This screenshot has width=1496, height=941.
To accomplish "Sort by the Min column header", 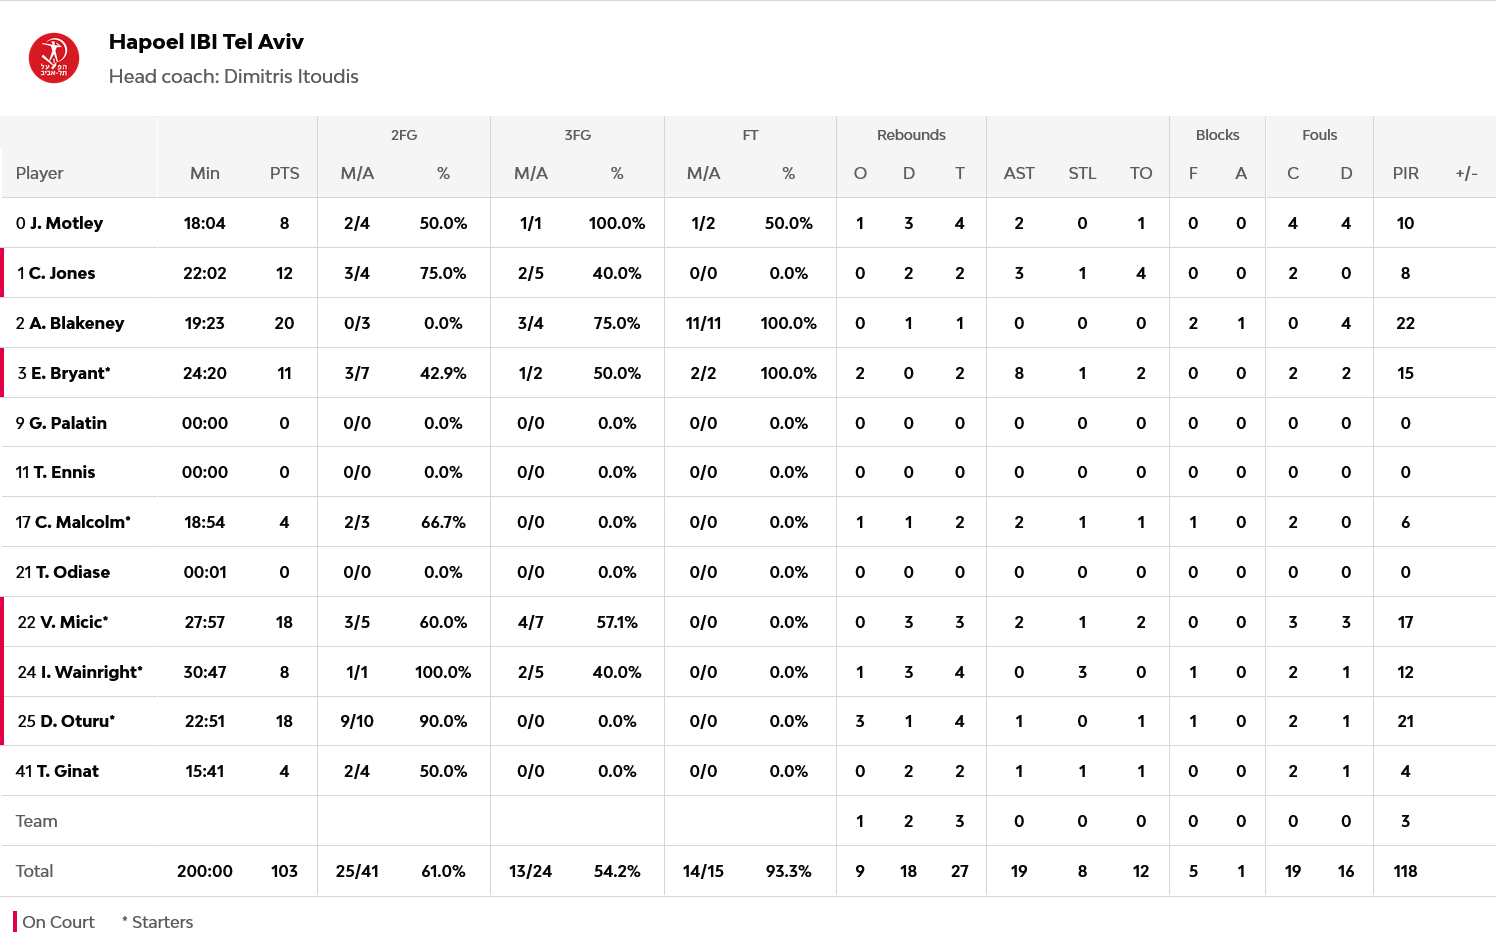I will click(205, 173).
